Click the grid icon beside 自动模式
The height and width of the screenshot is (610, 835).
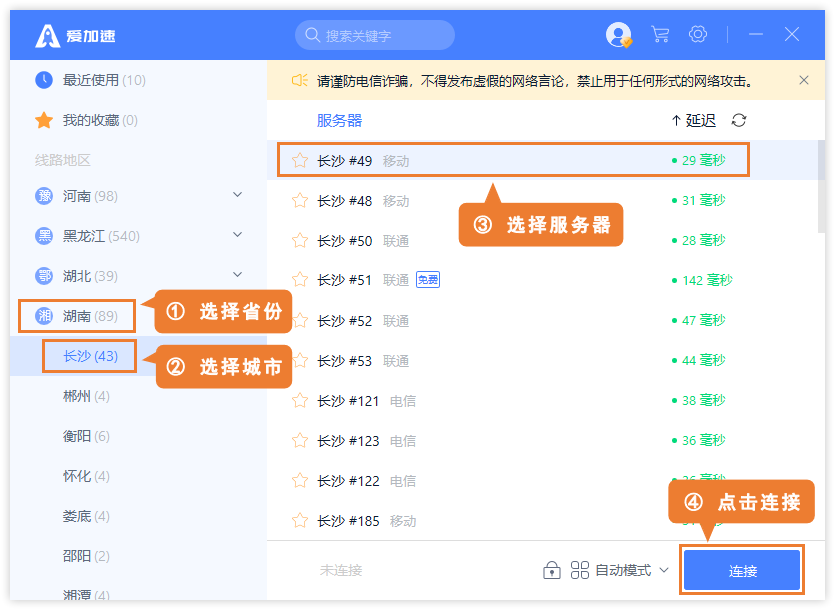tap(580, 570)
